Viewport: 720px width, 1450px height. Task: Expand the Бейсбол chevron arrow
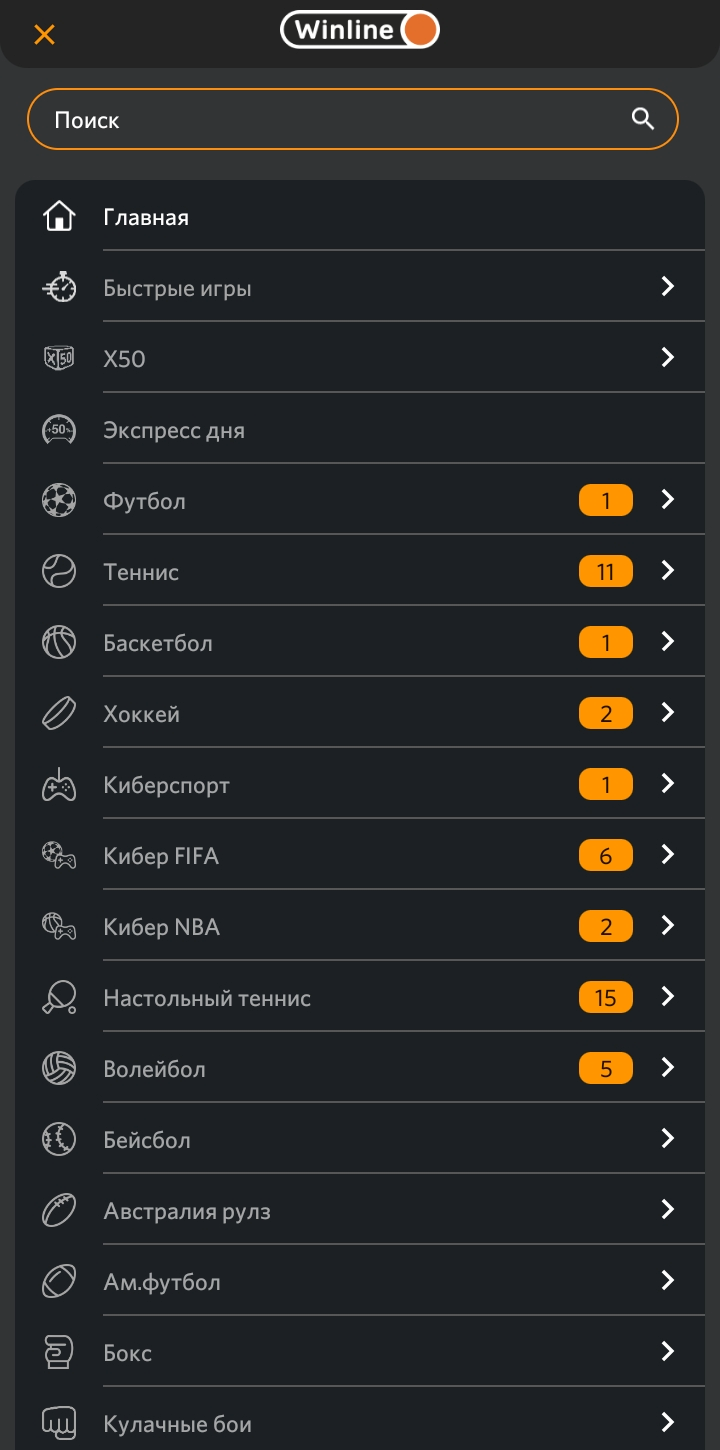668,1138
